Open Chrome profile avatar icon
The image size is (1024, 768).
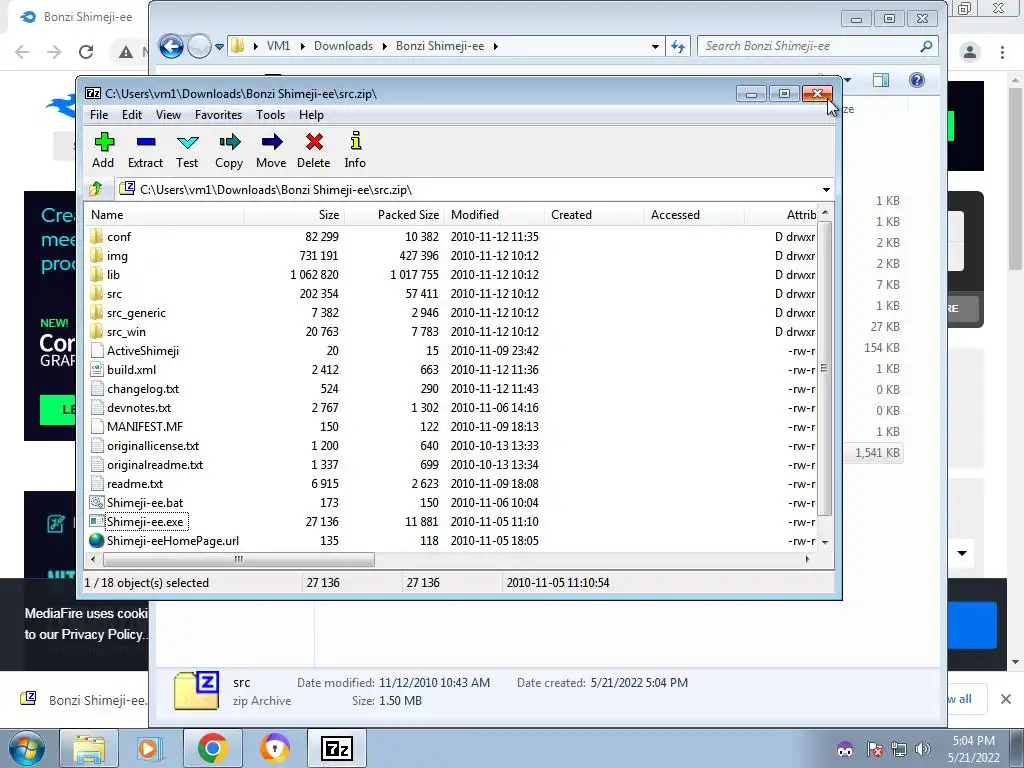pyautogui.click(x=970, y=52)
